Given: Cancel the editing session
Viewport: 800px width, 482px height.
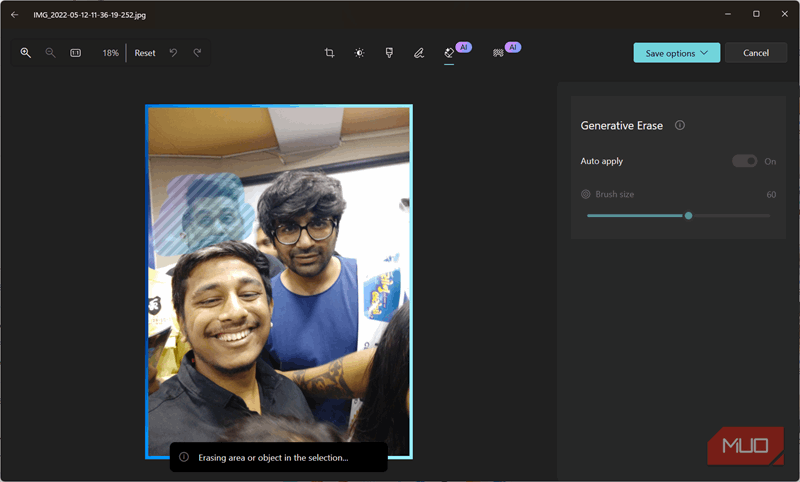Looking at the screenshot, I should (756, 53).
